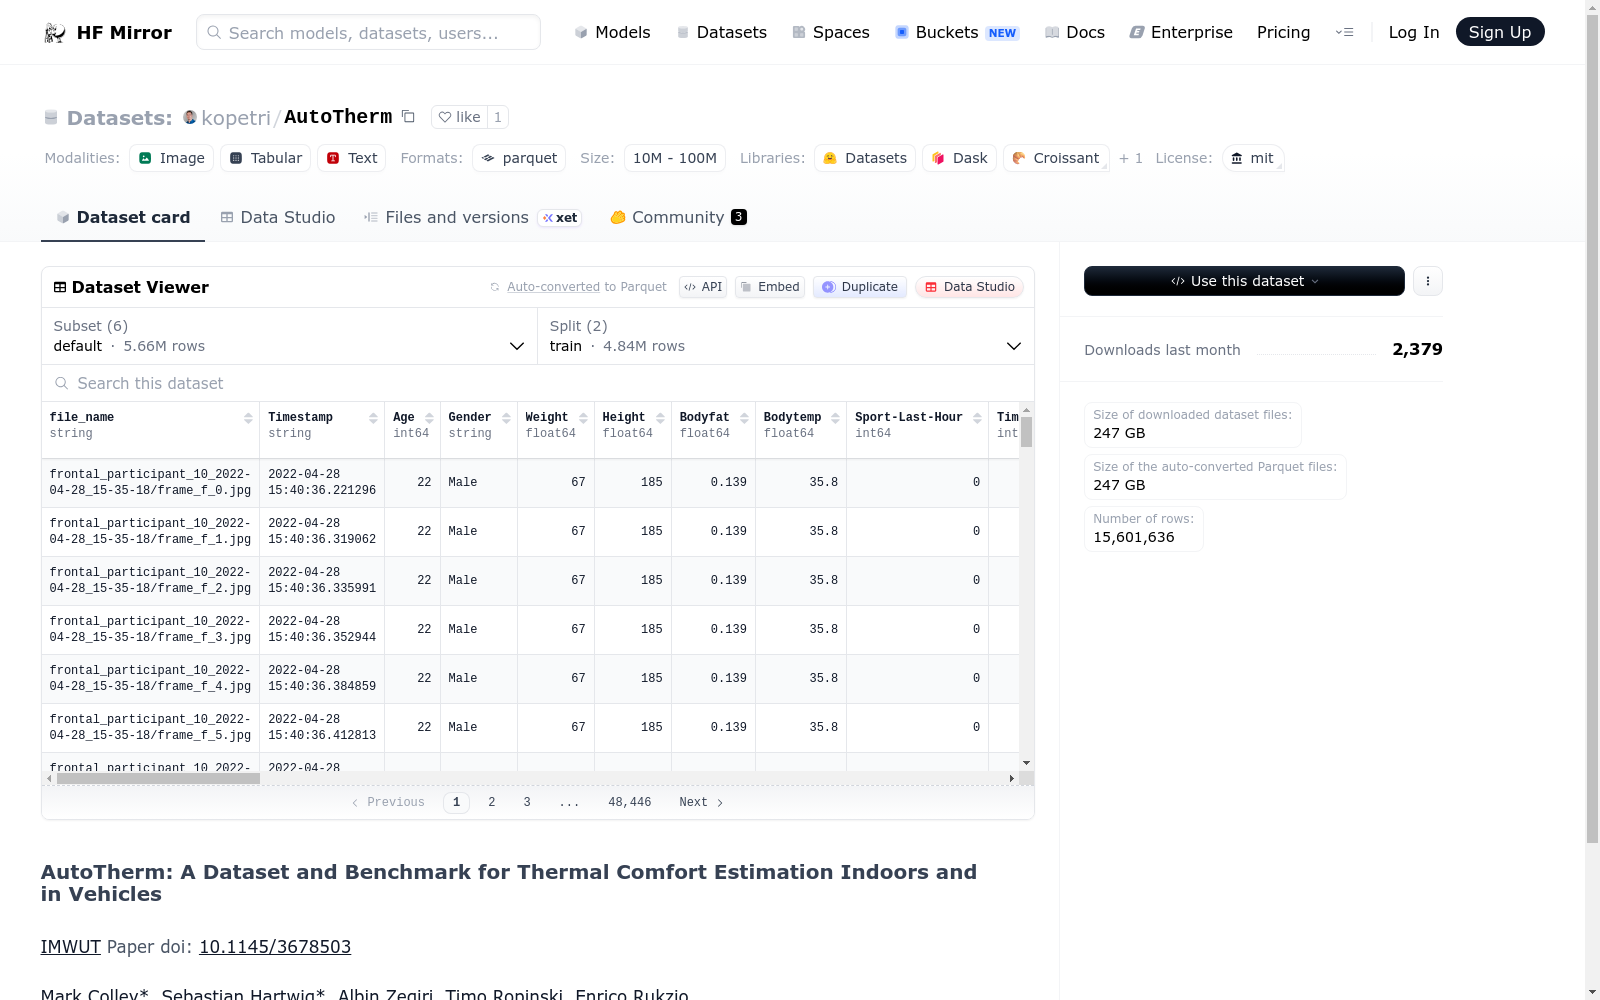Click the kopetri user avatar
Image resolution: width=1600 pixels, height=1000 pixels.
pos(190,117)
